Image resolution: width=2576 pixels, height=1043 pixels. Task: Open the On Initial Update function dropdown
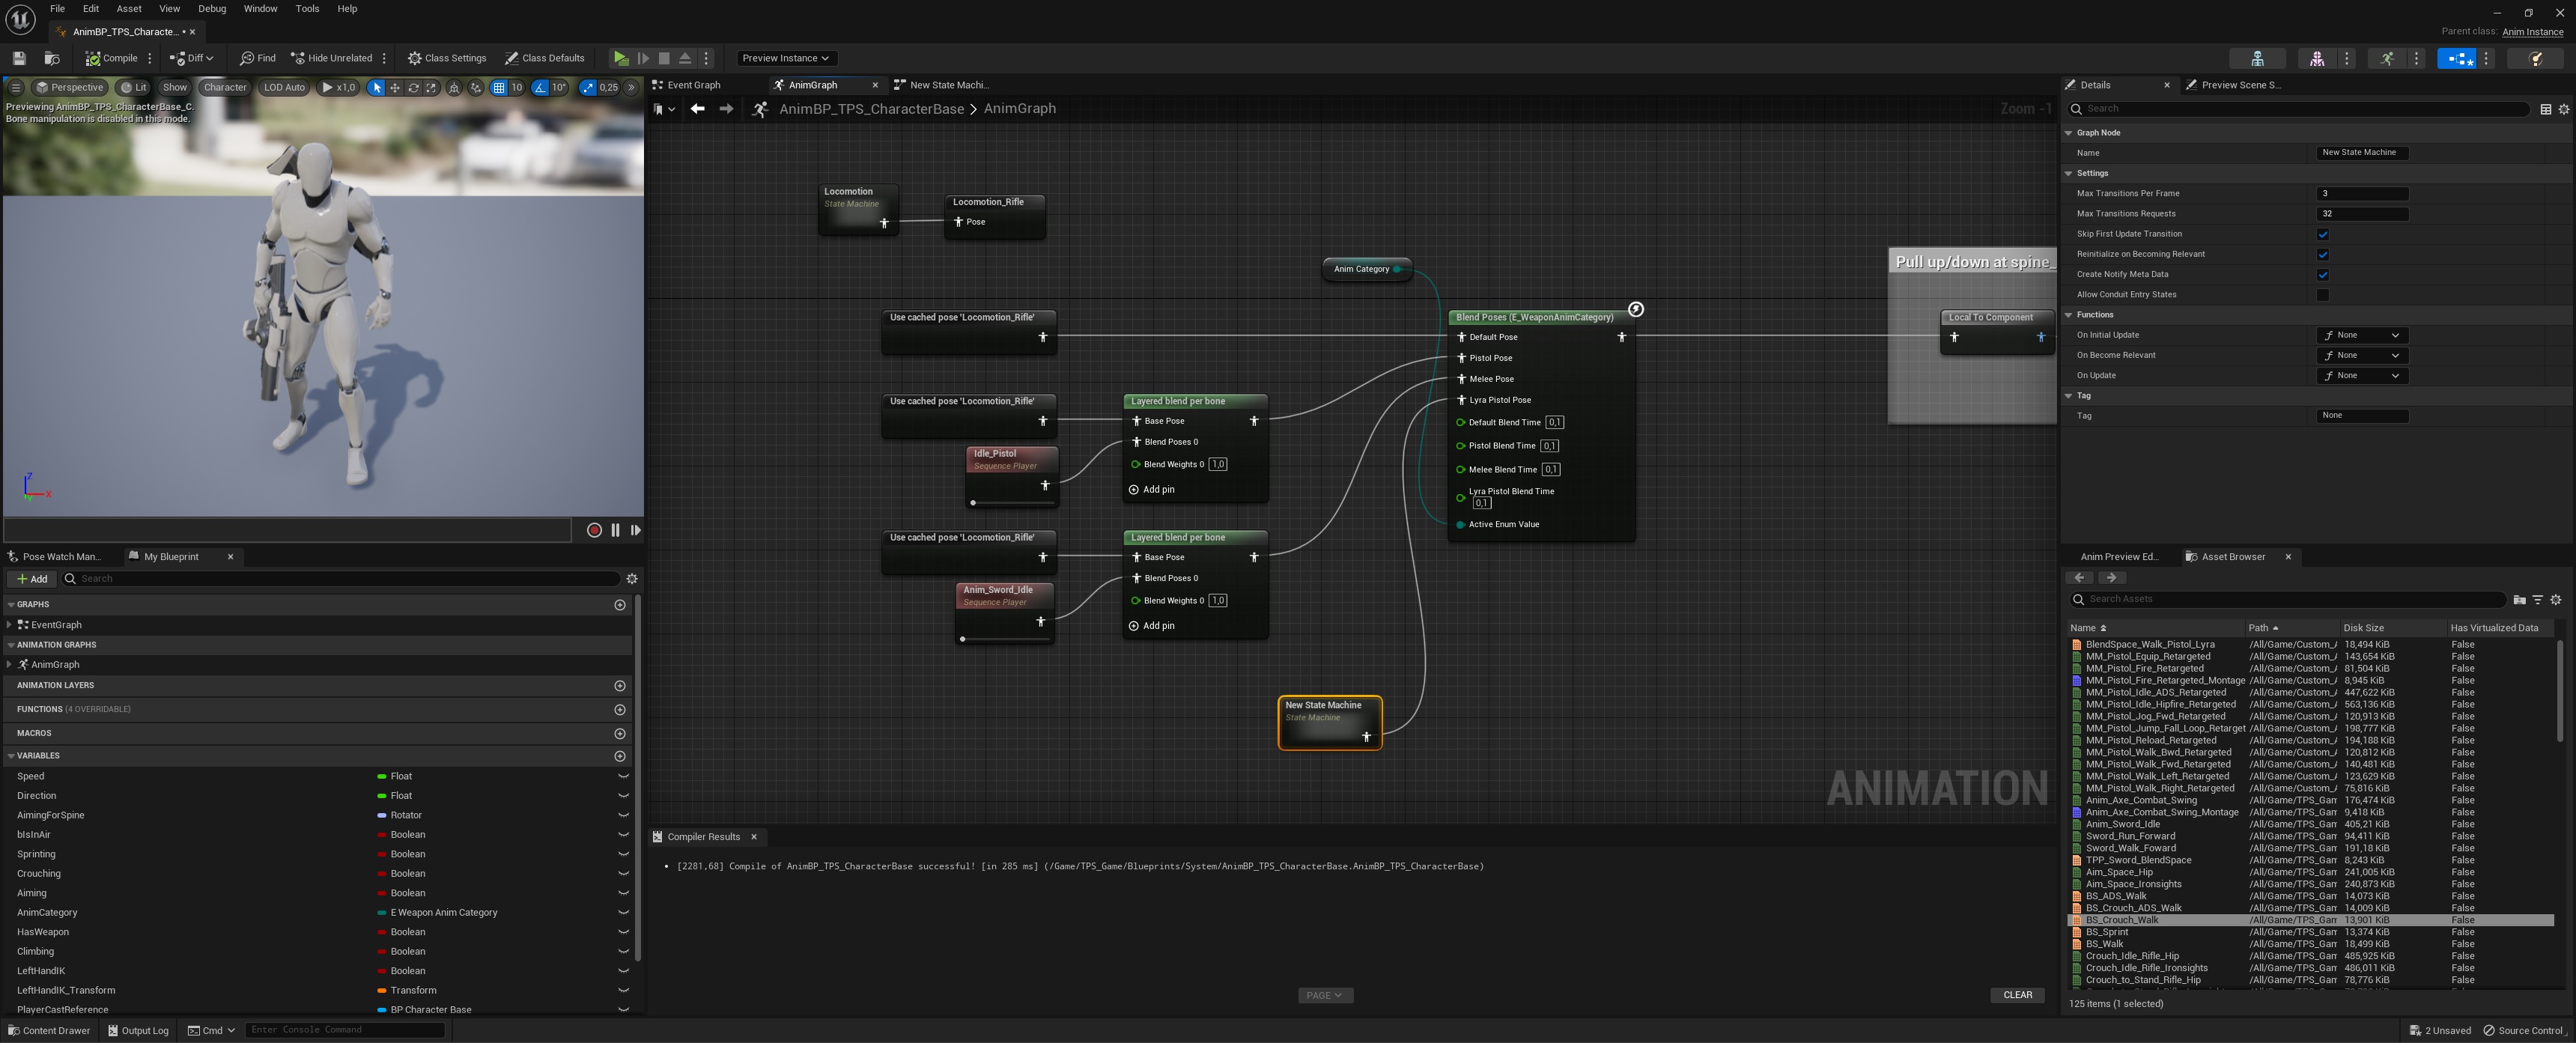pyautogui.click(x=2361, y=335)
